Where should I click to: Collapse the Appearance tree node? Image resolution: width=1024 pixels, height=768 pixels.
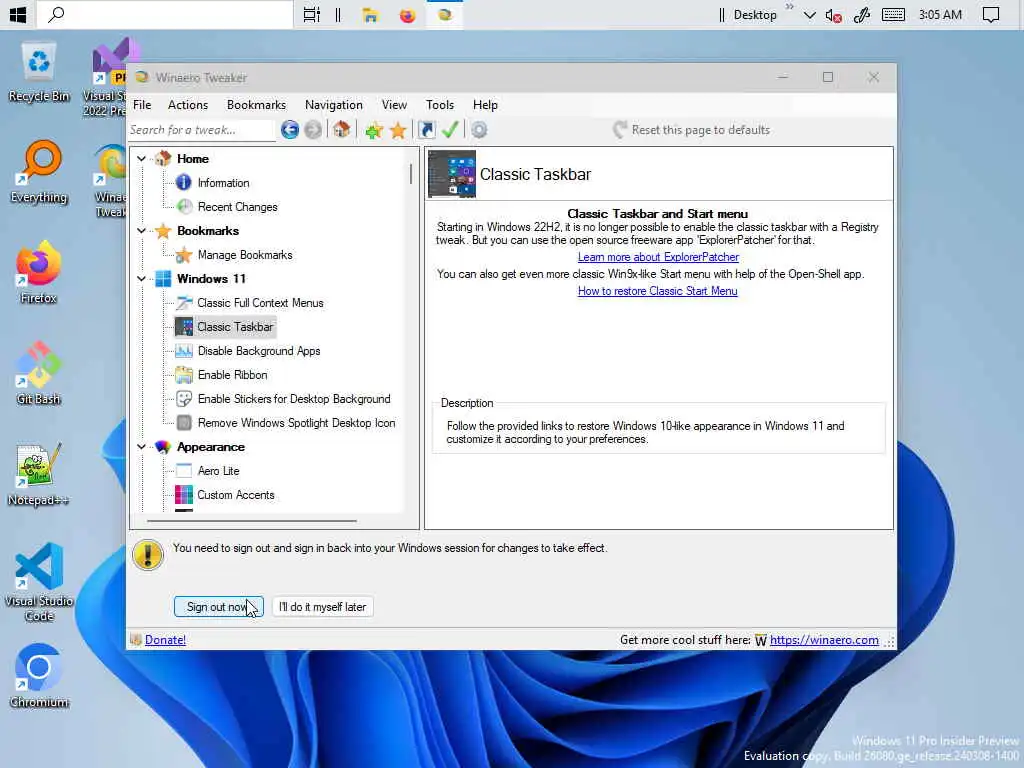point(142,447)
